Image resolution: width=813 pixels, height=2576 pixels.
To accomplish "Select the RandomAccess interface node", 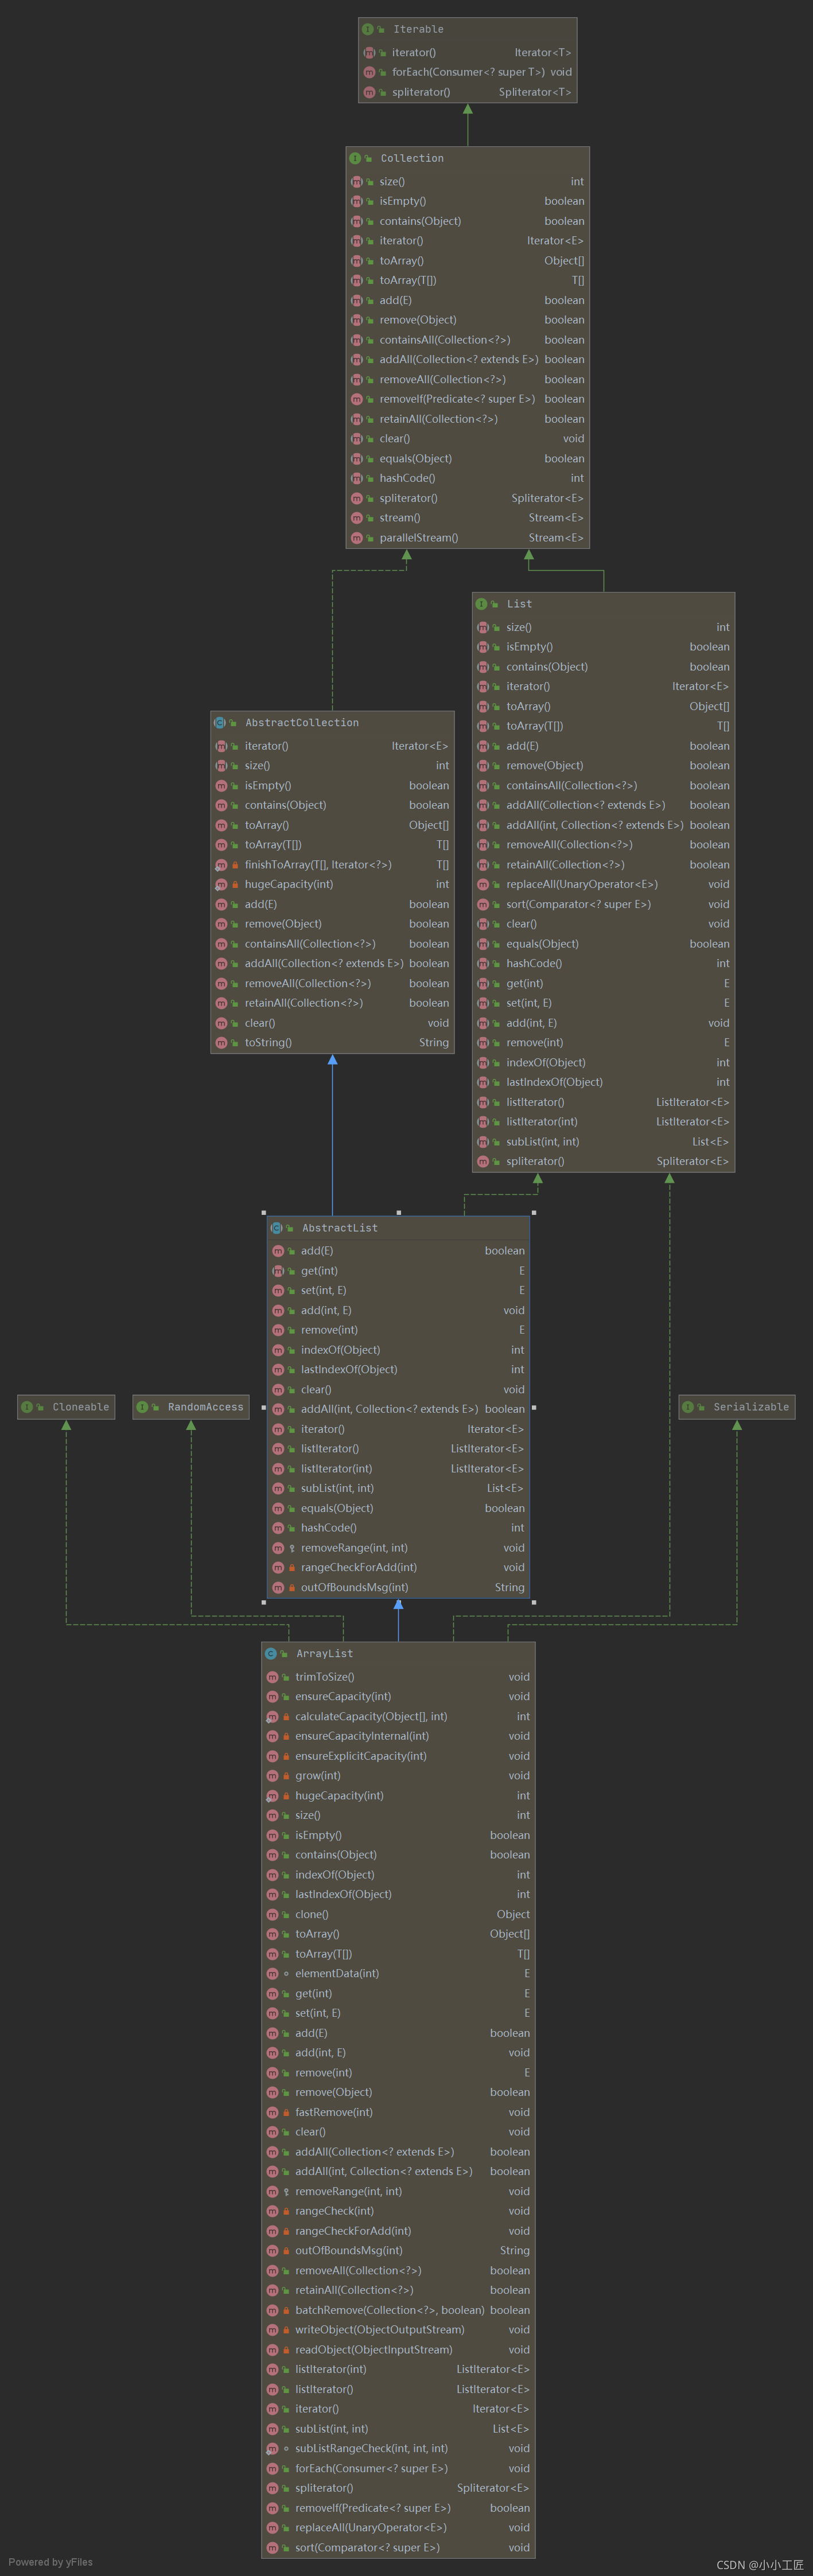I will click(x=191, y=1407).
